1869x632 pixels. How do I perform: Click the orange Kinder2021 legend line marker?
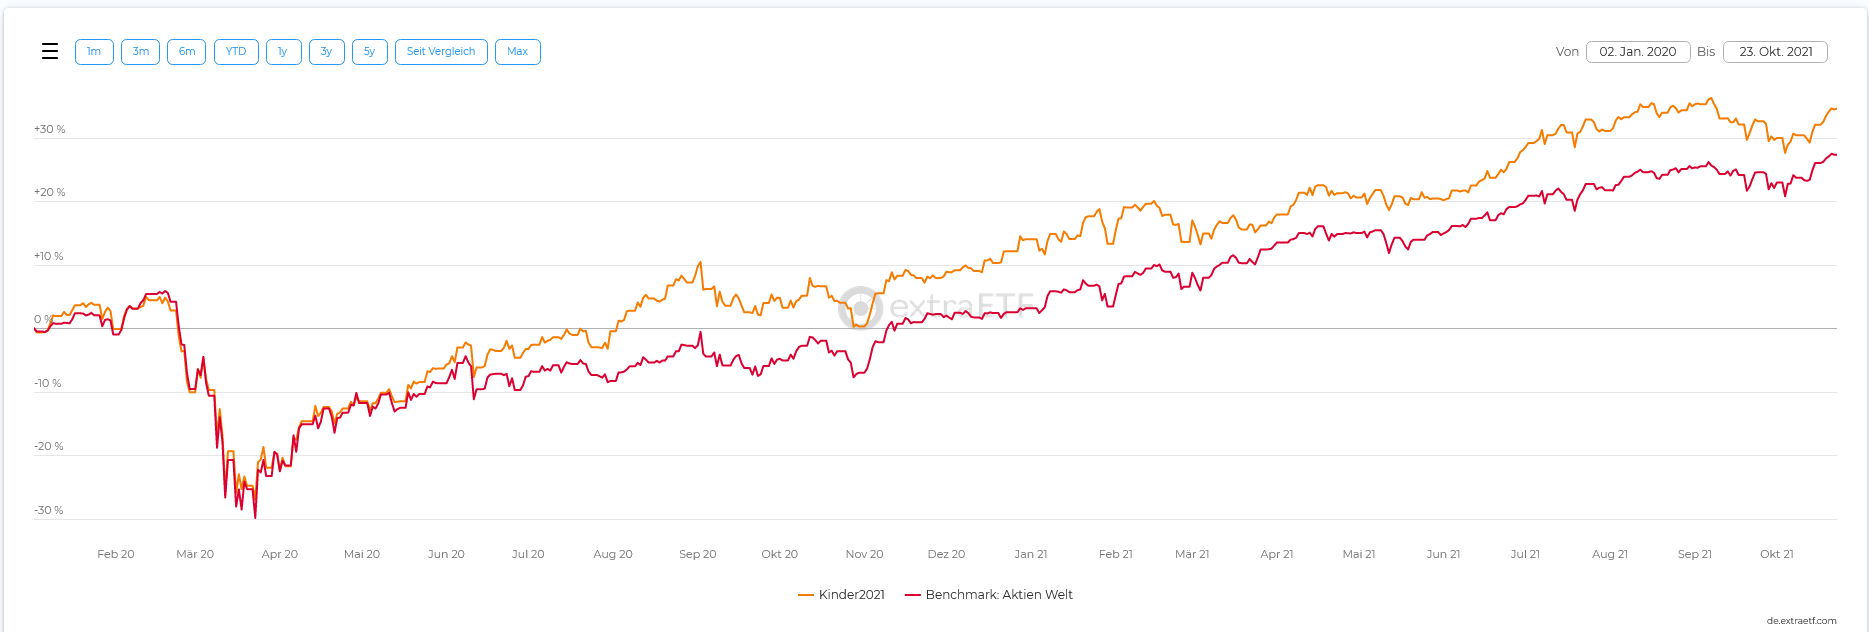(805, 595)
